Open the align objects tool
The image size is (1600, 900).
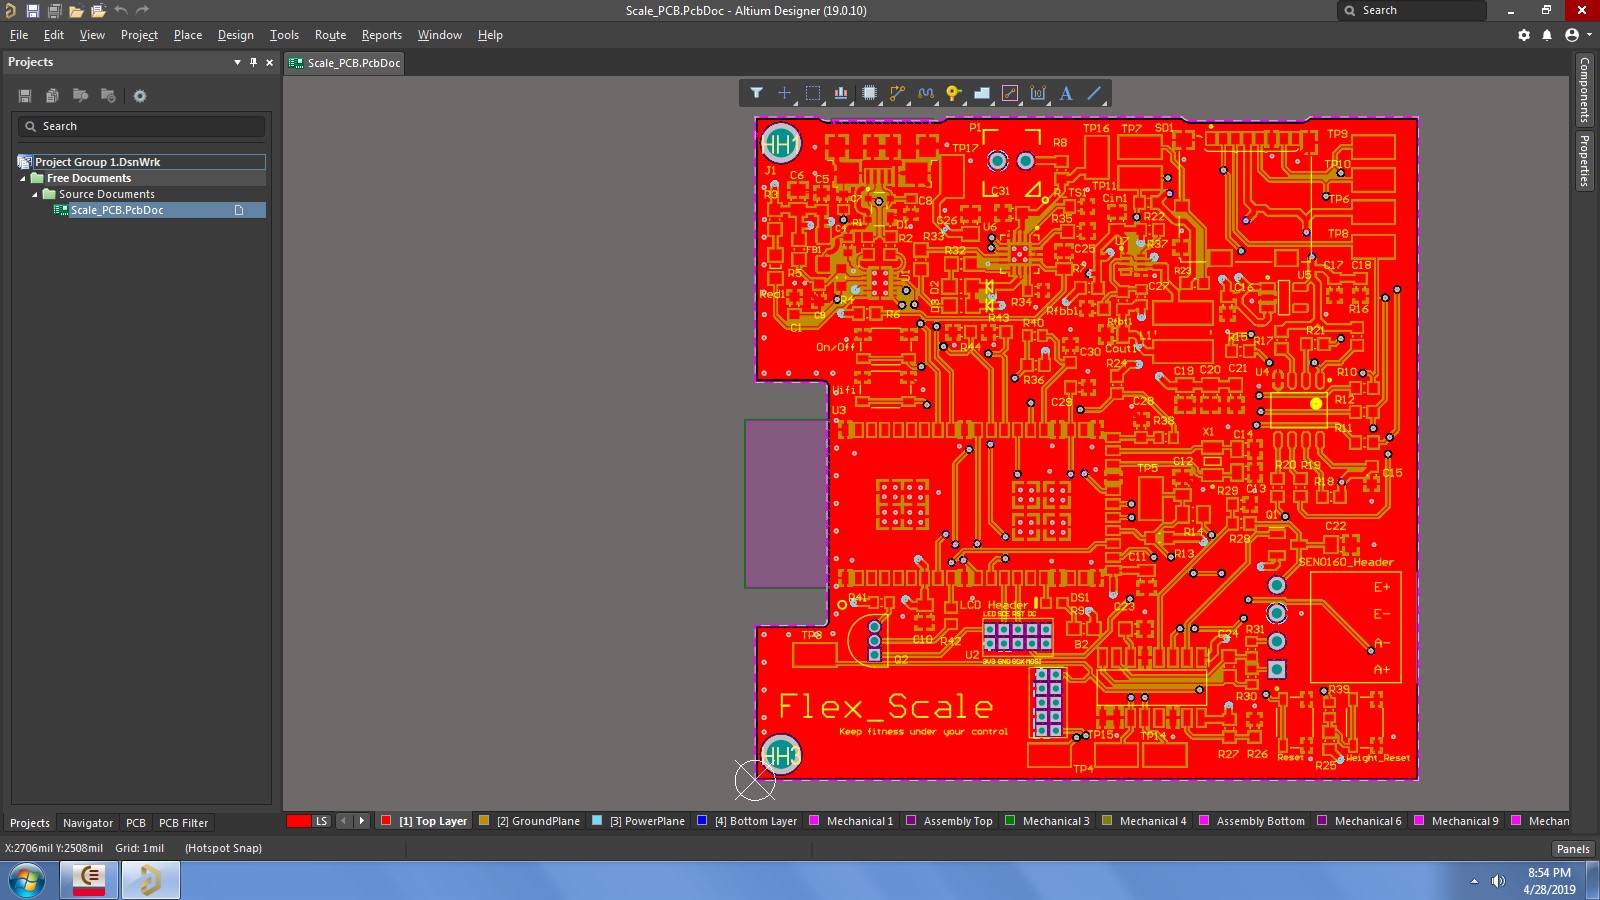coord(841,93)
